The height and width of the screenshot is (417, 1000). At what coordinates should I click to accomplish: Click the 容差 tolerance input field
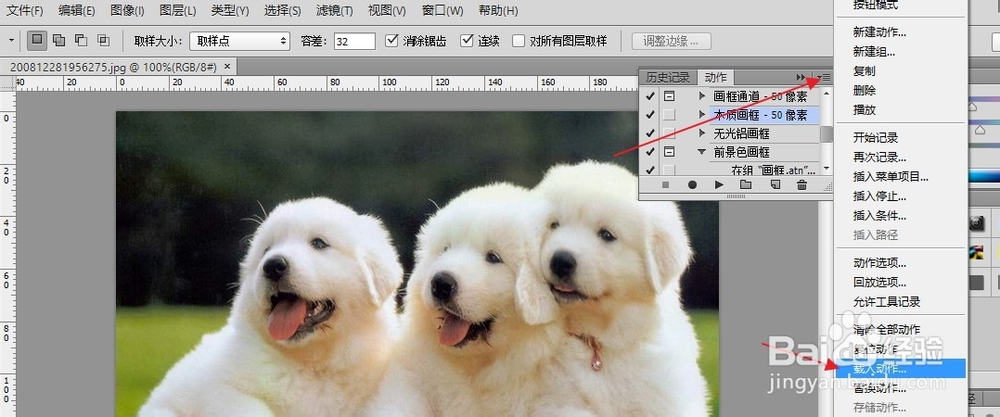coord(355,41)
